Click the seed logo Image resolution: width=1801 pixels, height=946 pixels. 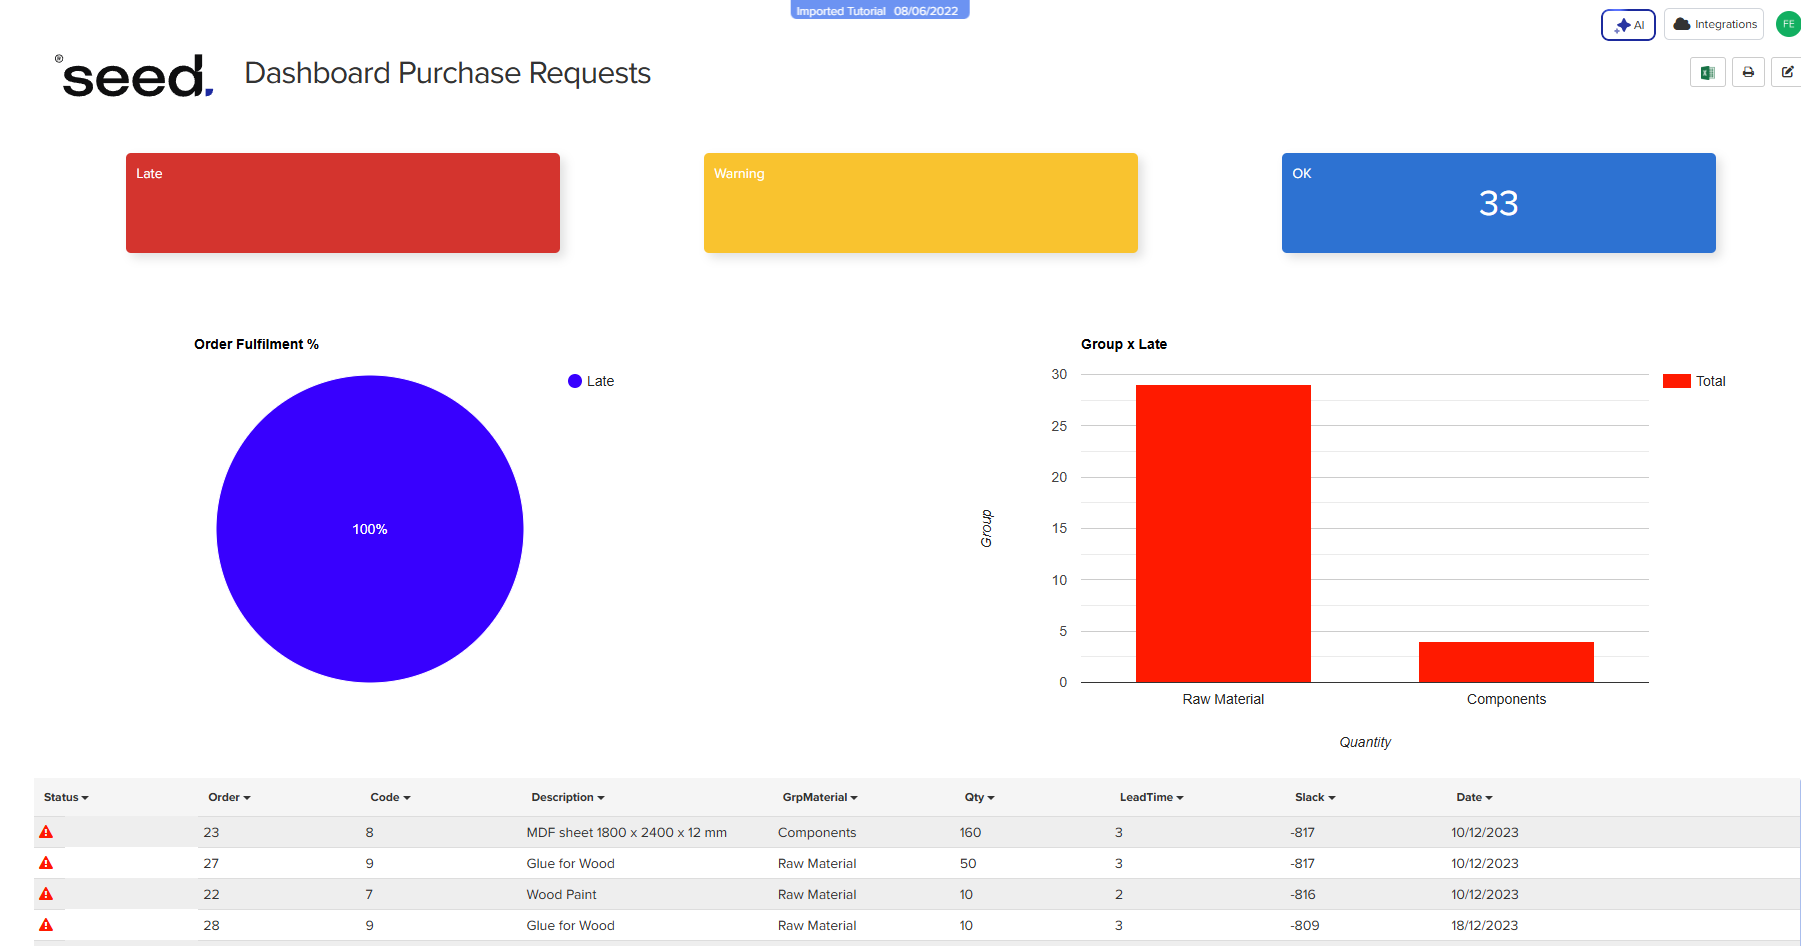135,76
